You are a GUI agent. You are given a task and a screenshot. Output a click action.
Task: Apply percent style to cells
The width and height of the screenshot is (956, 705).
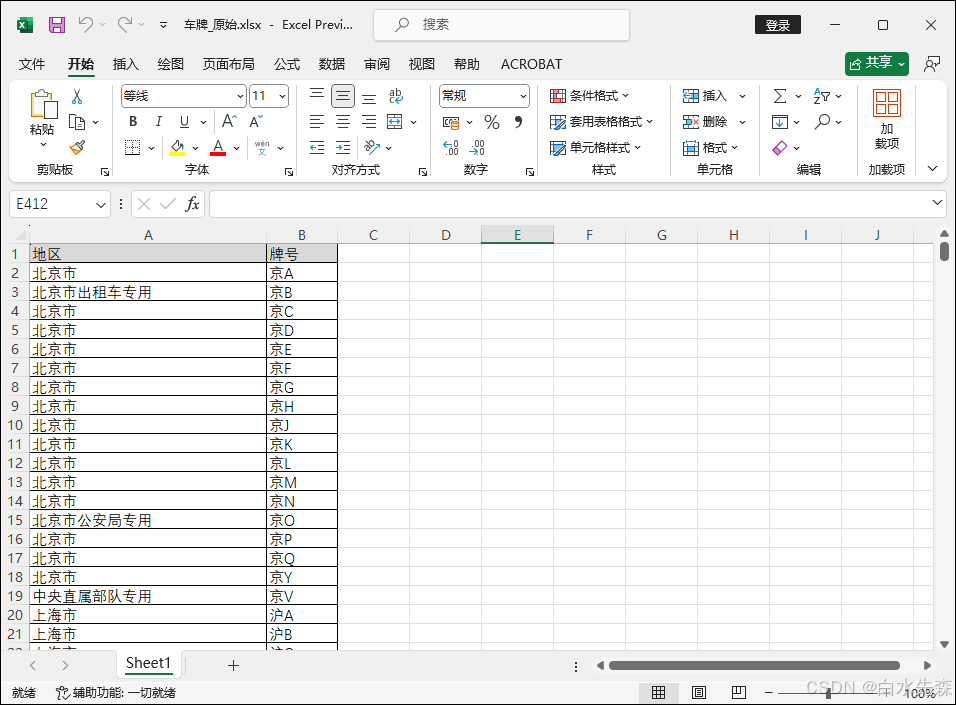(492, 122)
